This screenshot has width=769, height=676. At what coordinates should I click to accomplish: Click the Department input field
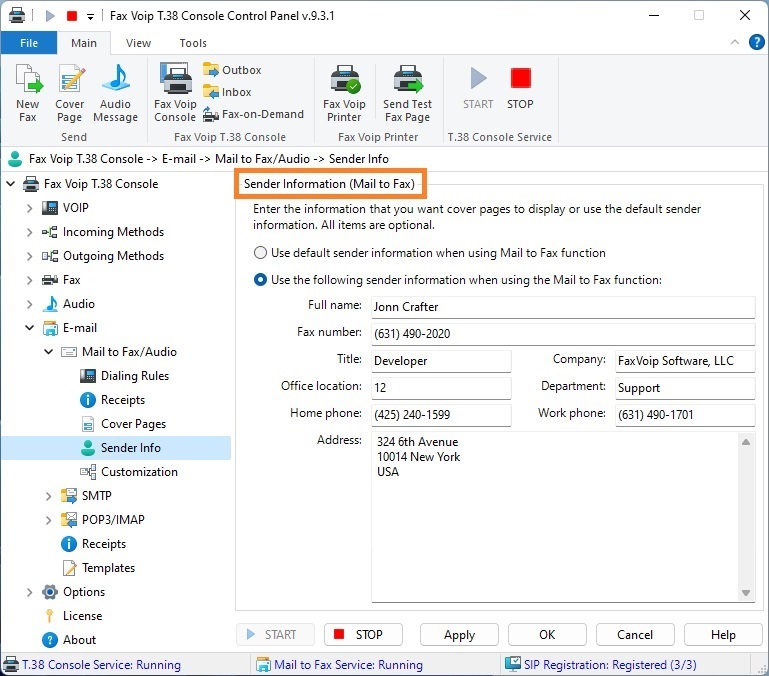pos(685,388)
